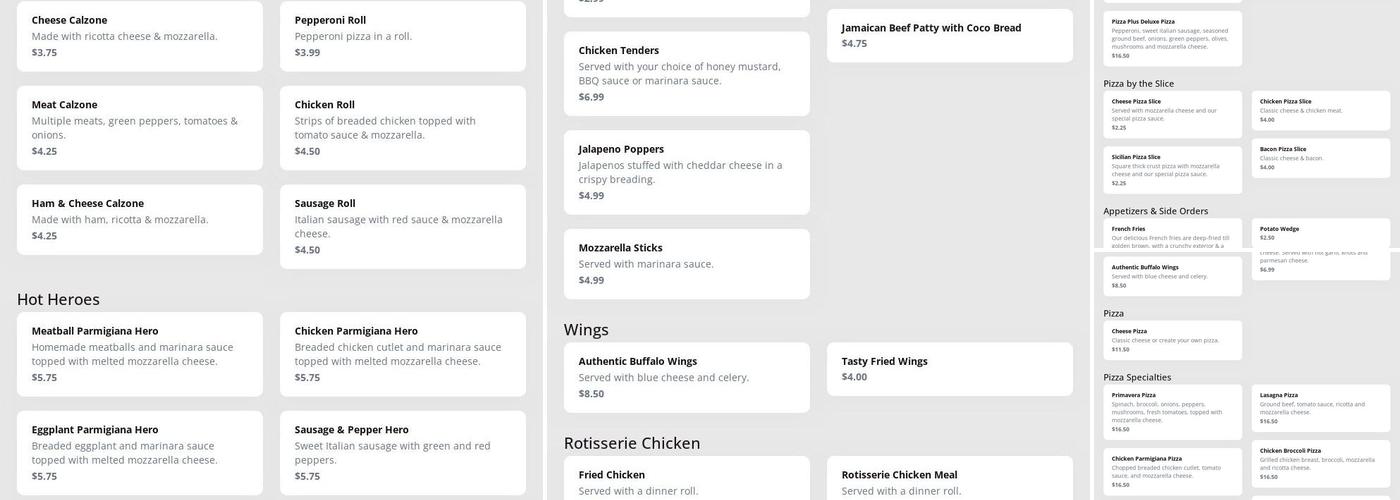This screenshot has height=500, width=1400.
Task: Open the Rotisserie Chicken Meal card
Action: [x=949, y=480]
